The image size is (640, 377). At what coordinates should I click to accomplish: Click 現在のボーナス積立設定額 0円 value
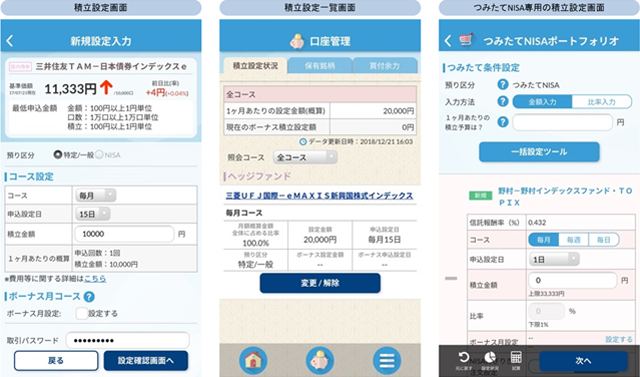(408, 127)
